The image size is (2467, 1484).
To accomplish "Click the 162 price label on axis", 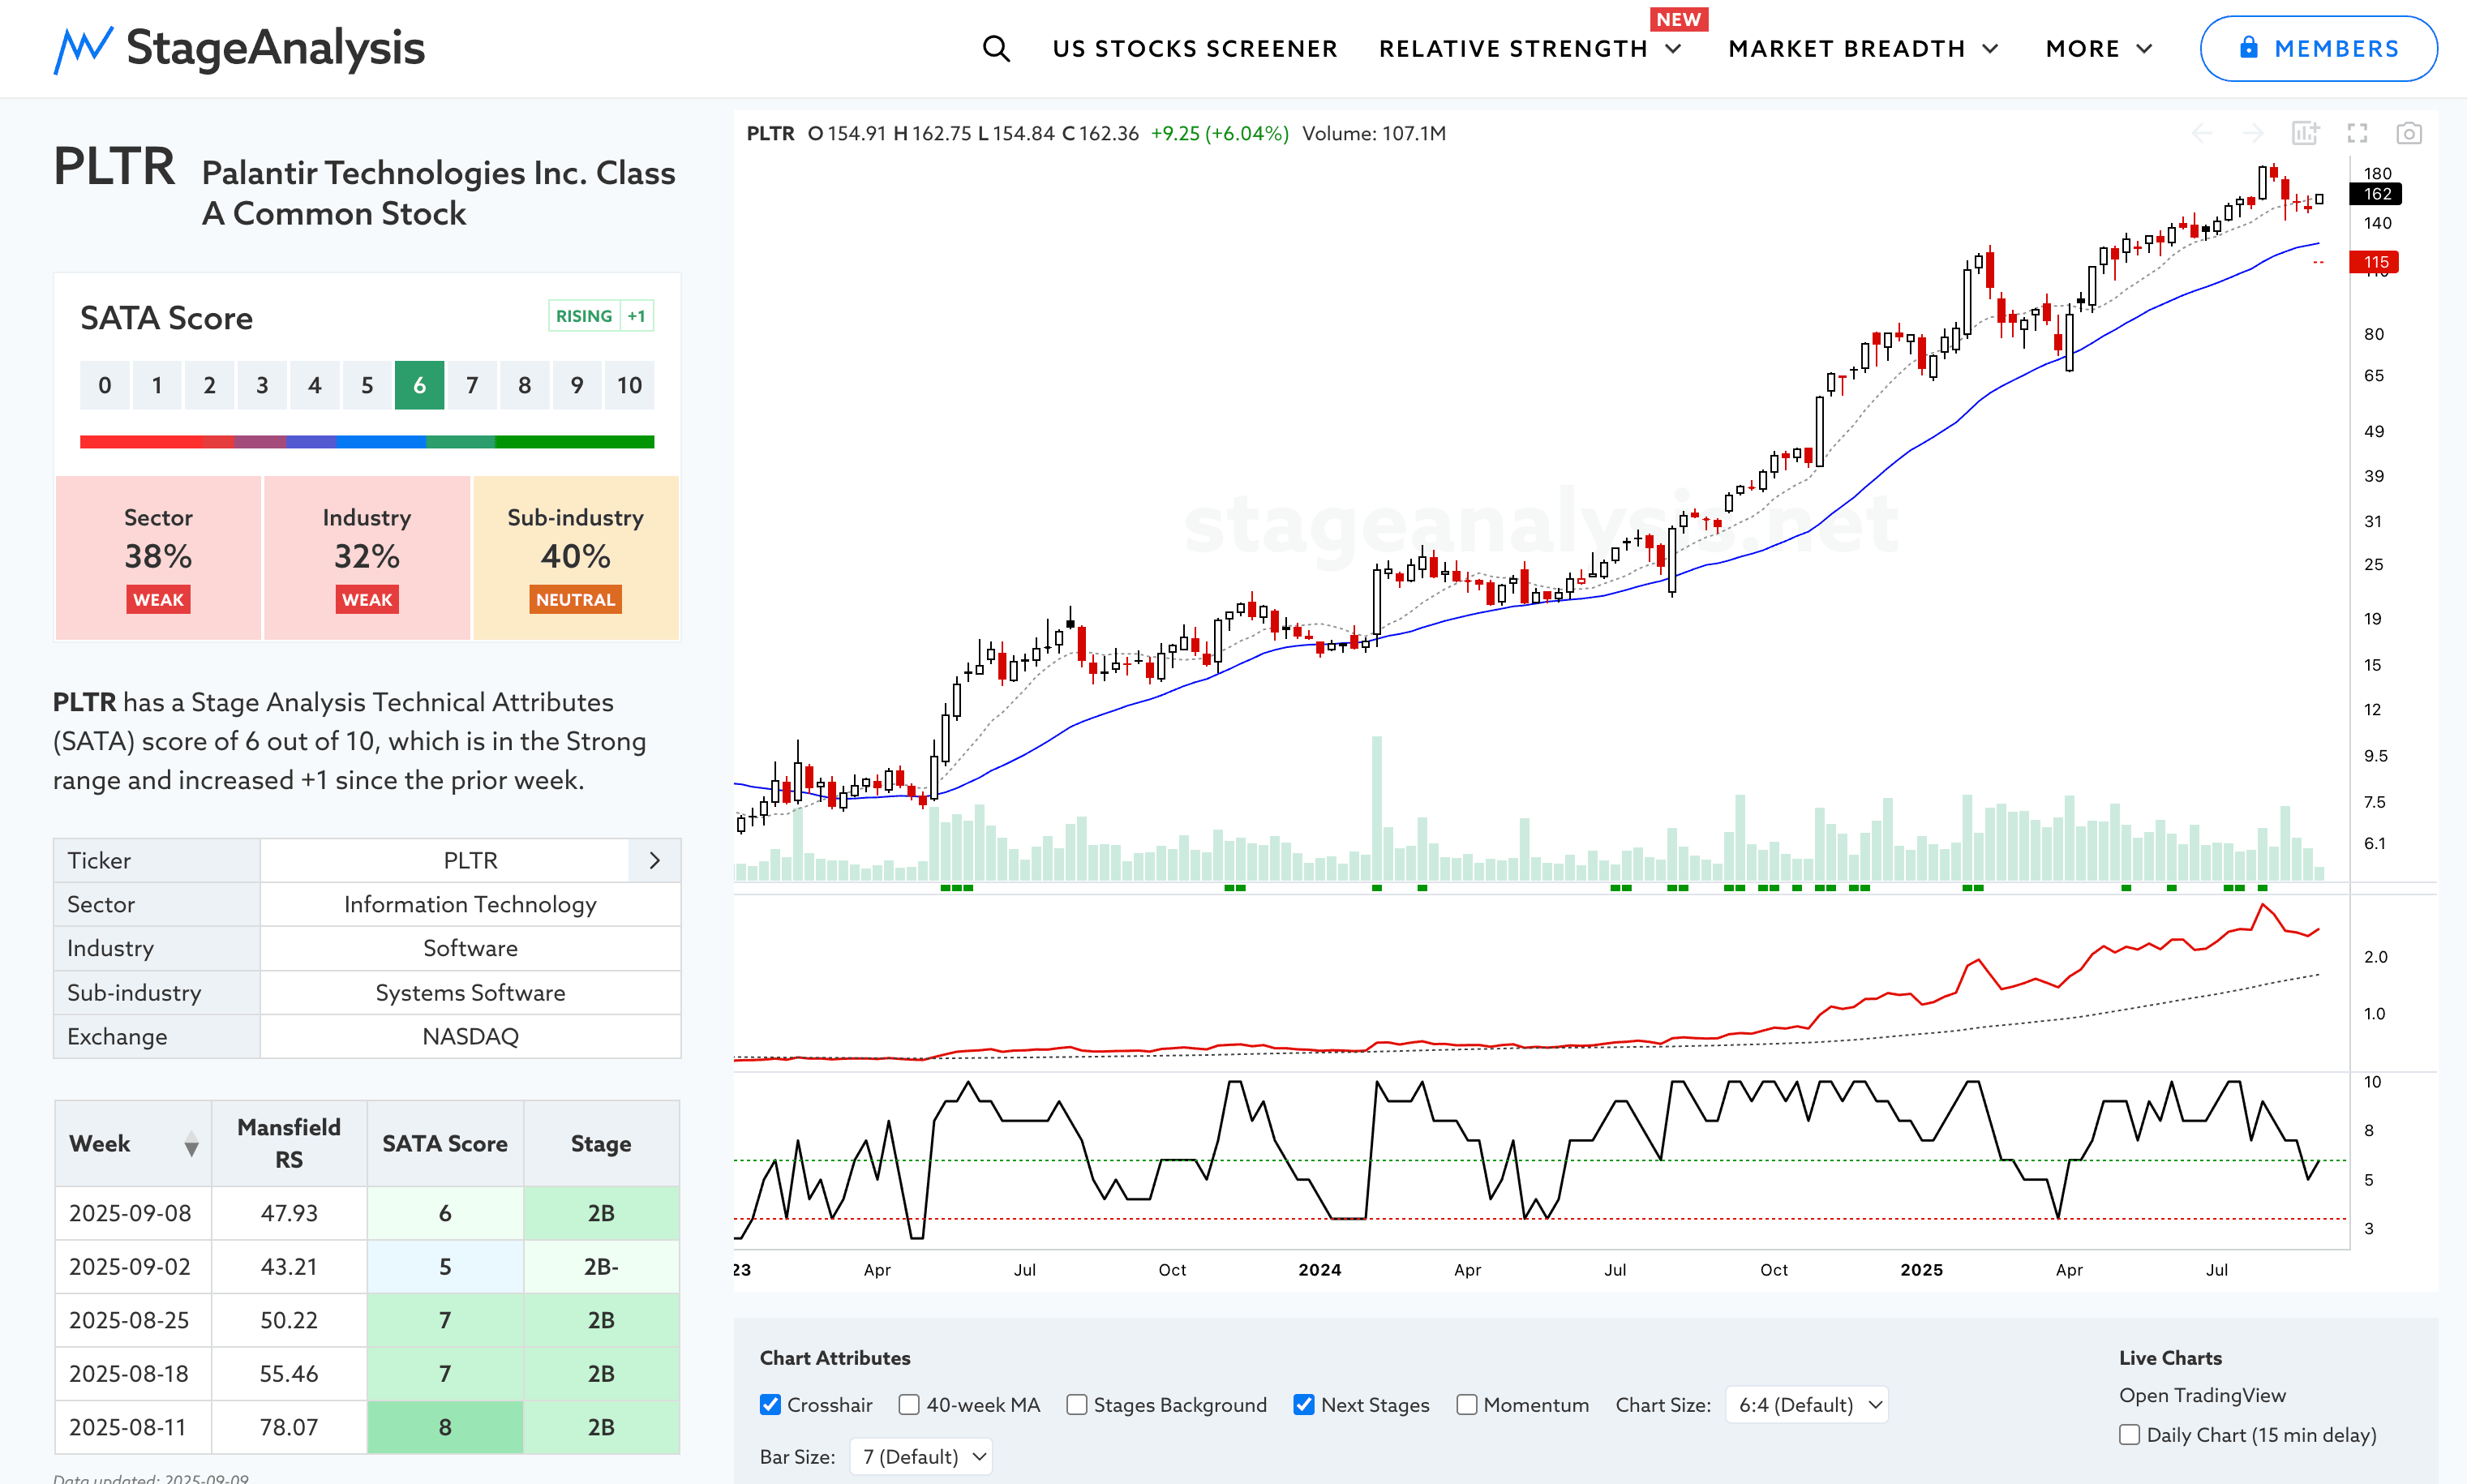I will (x=2377, y=194).
